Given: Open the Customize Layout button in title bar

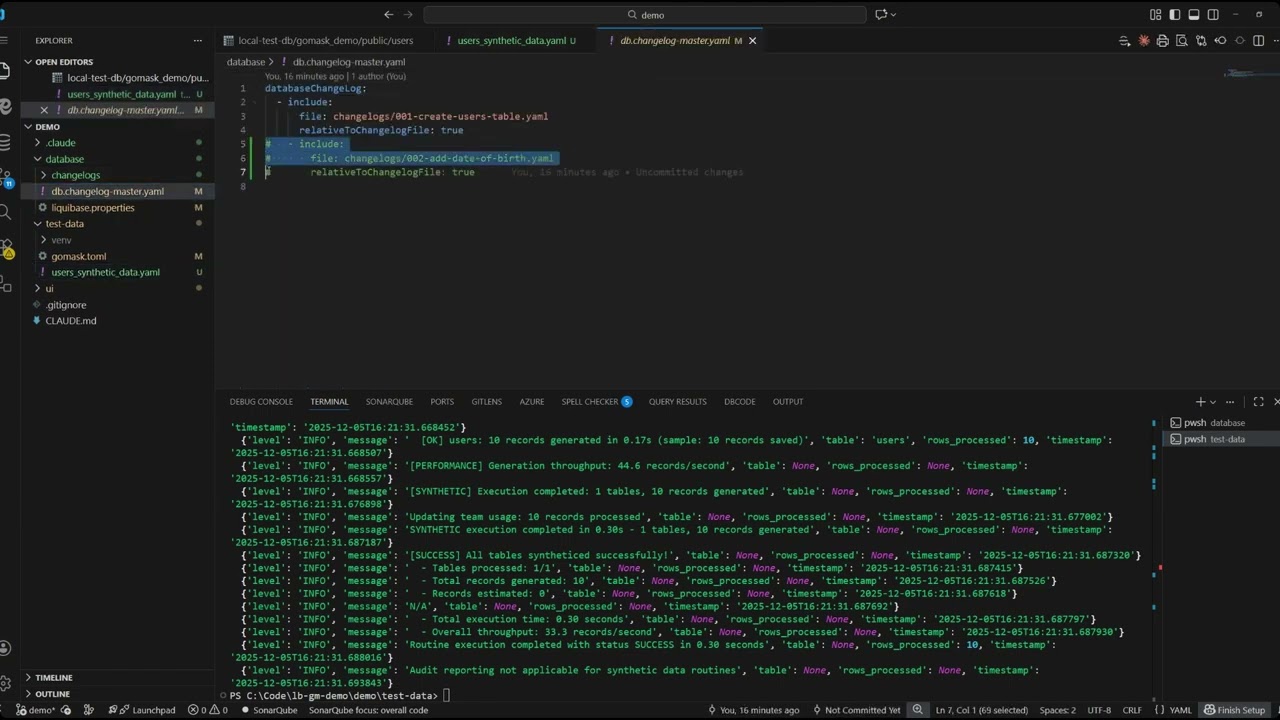Looking at the screenshot, I should [1155, 15].
